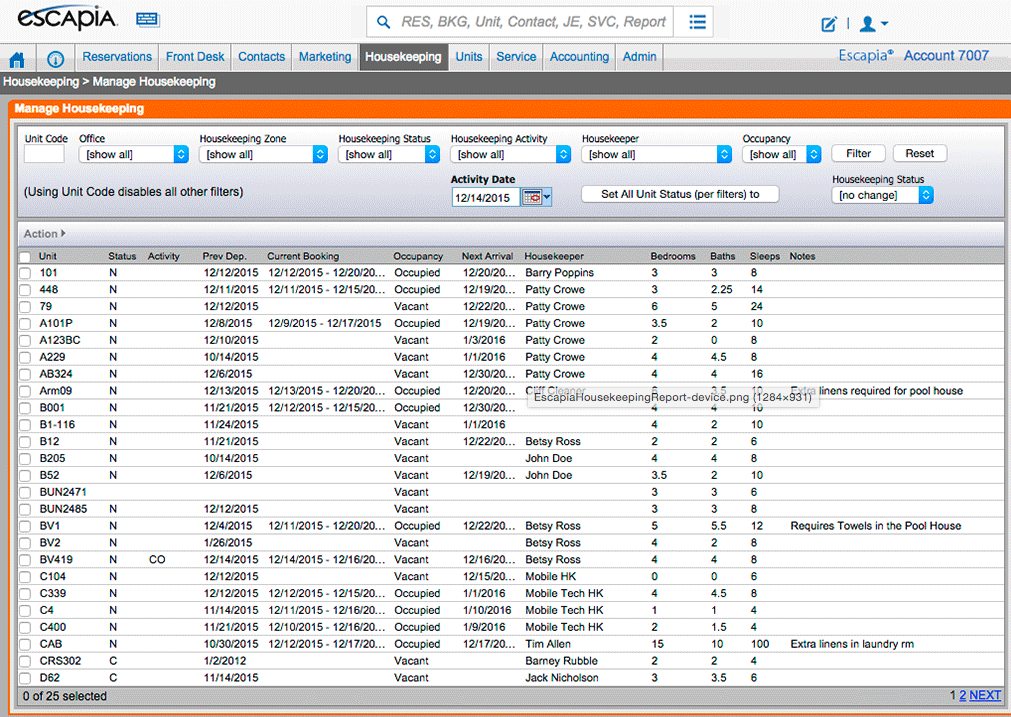Click the search magnifier icon
1011x717 pixels.
383,22
